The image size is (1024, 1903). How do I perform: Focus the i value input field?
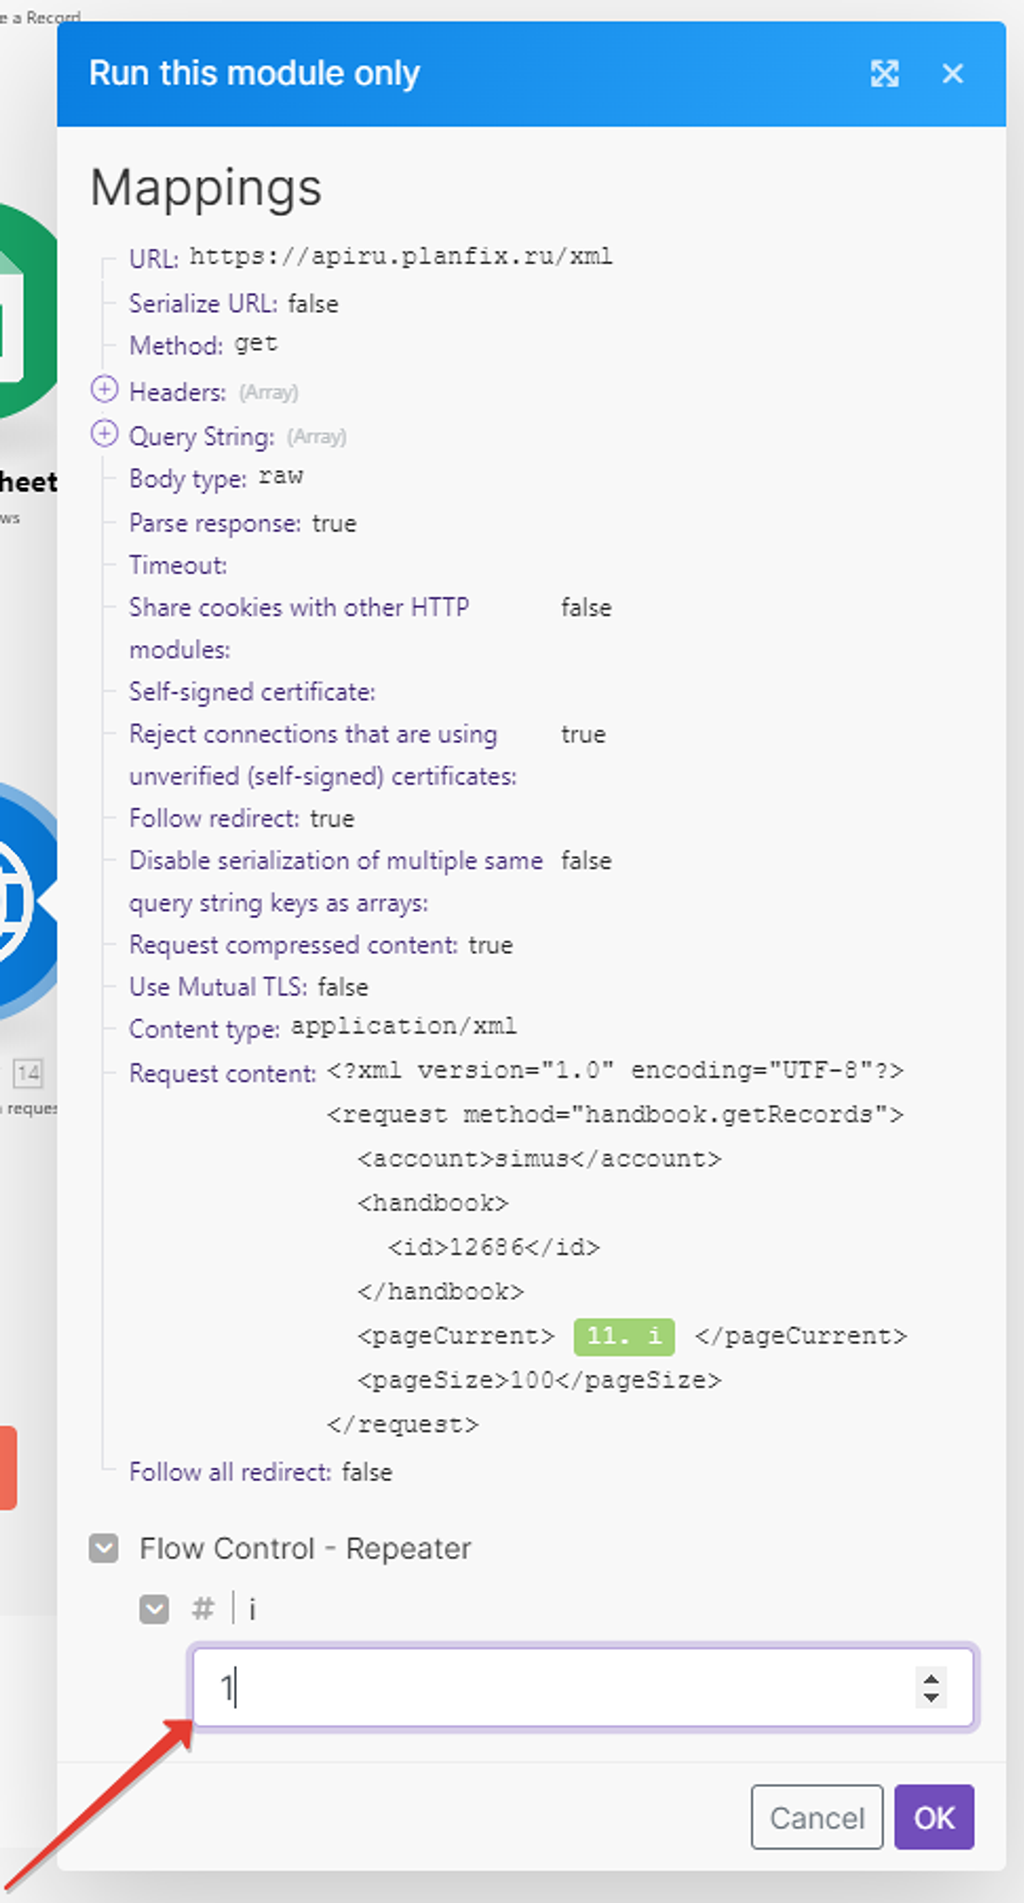click(583, 1688)
